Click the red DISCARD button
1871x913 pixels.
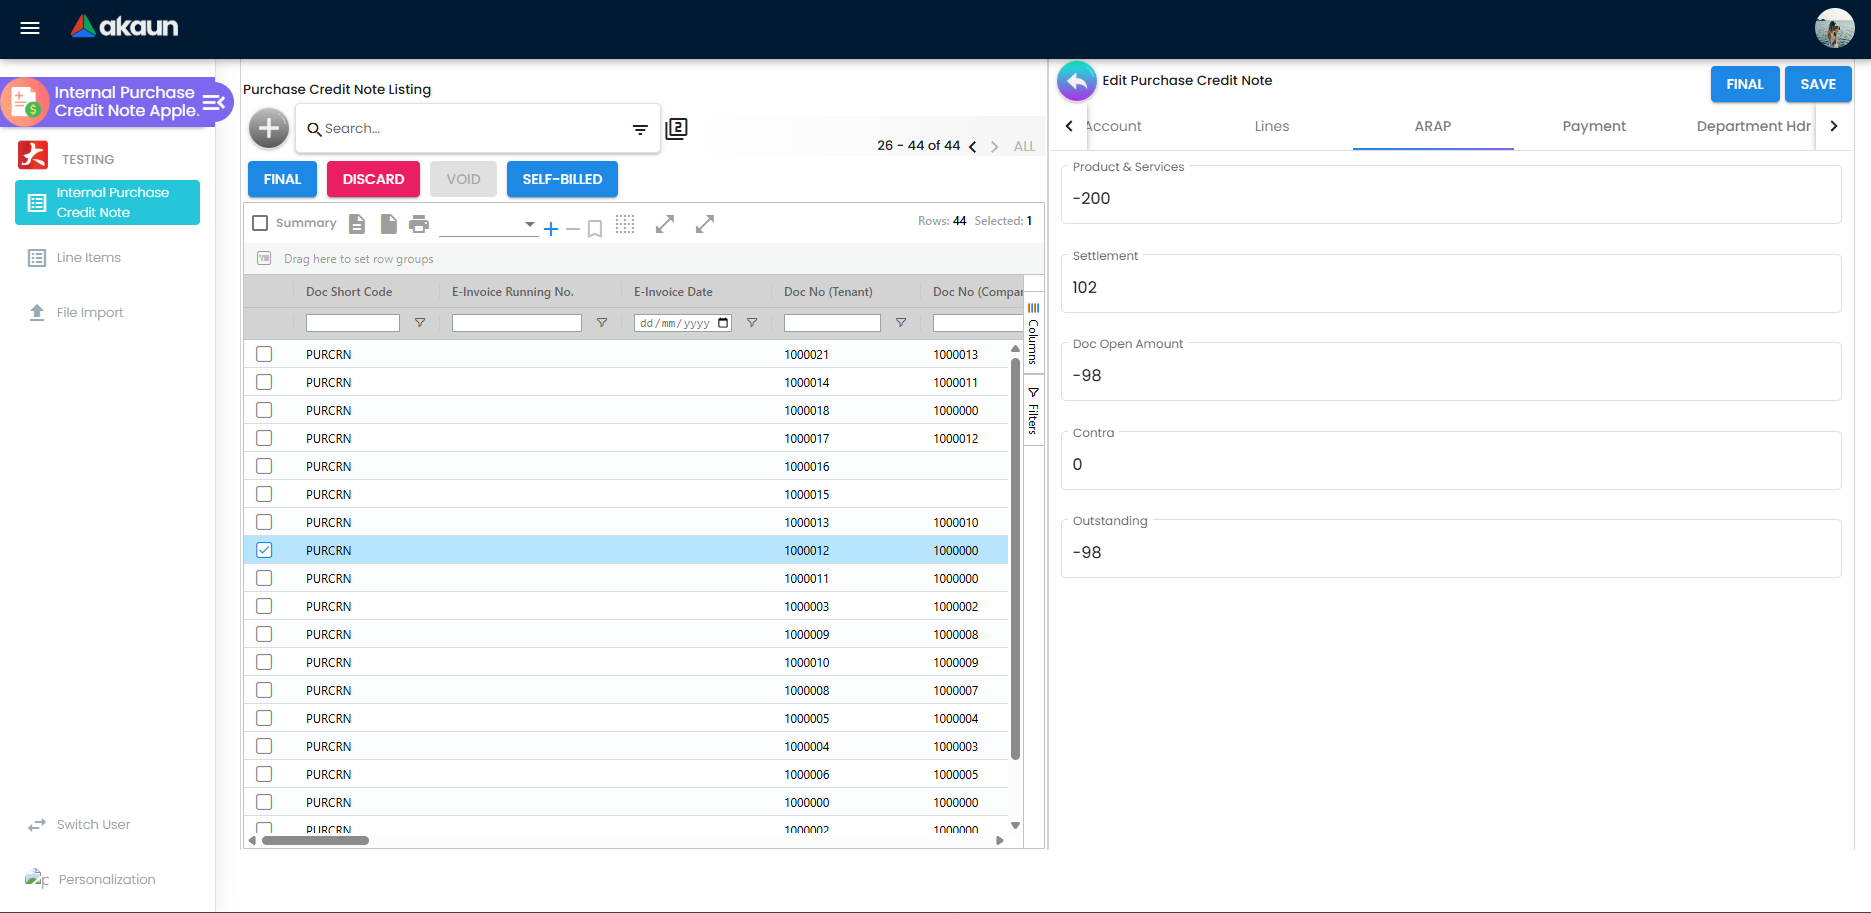click(373, 179)
